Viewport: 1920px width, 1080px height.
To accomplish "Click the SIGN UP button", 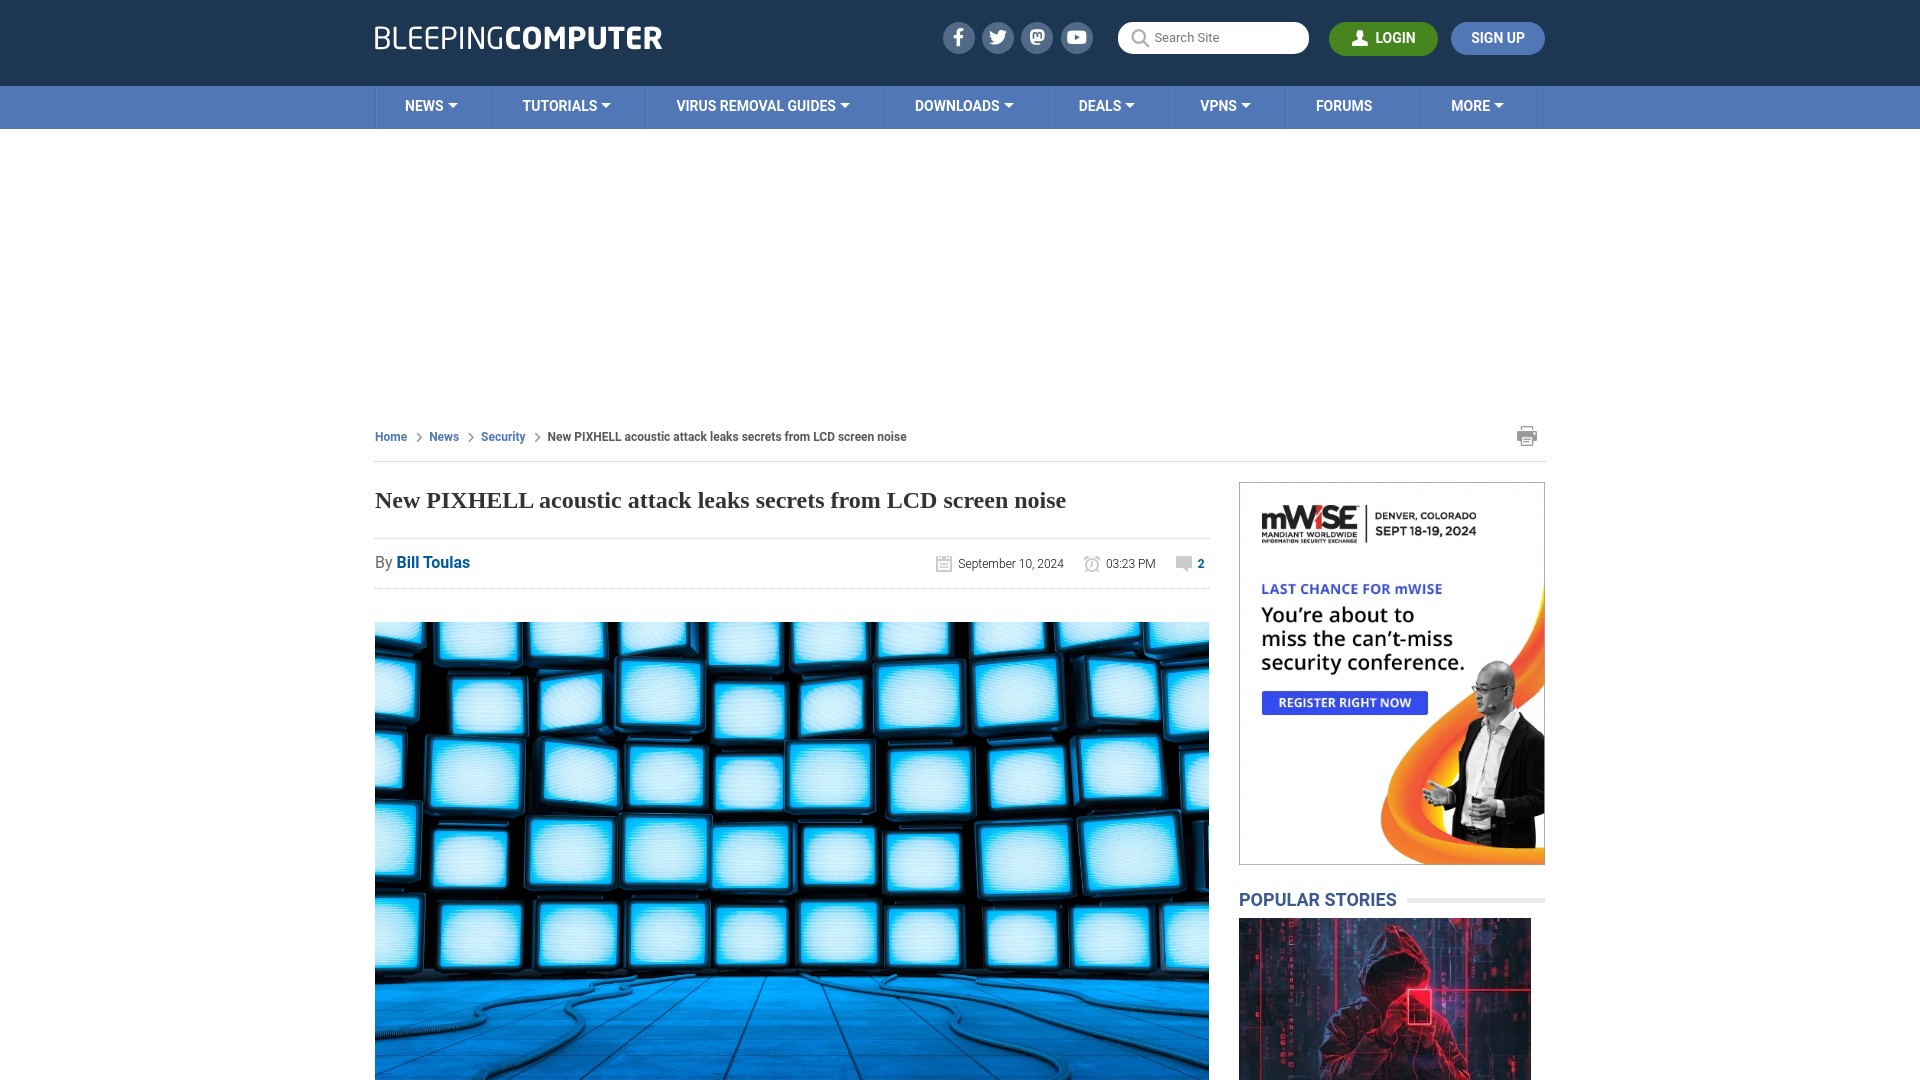I will pyautogui.click(x=1497, y=37).
